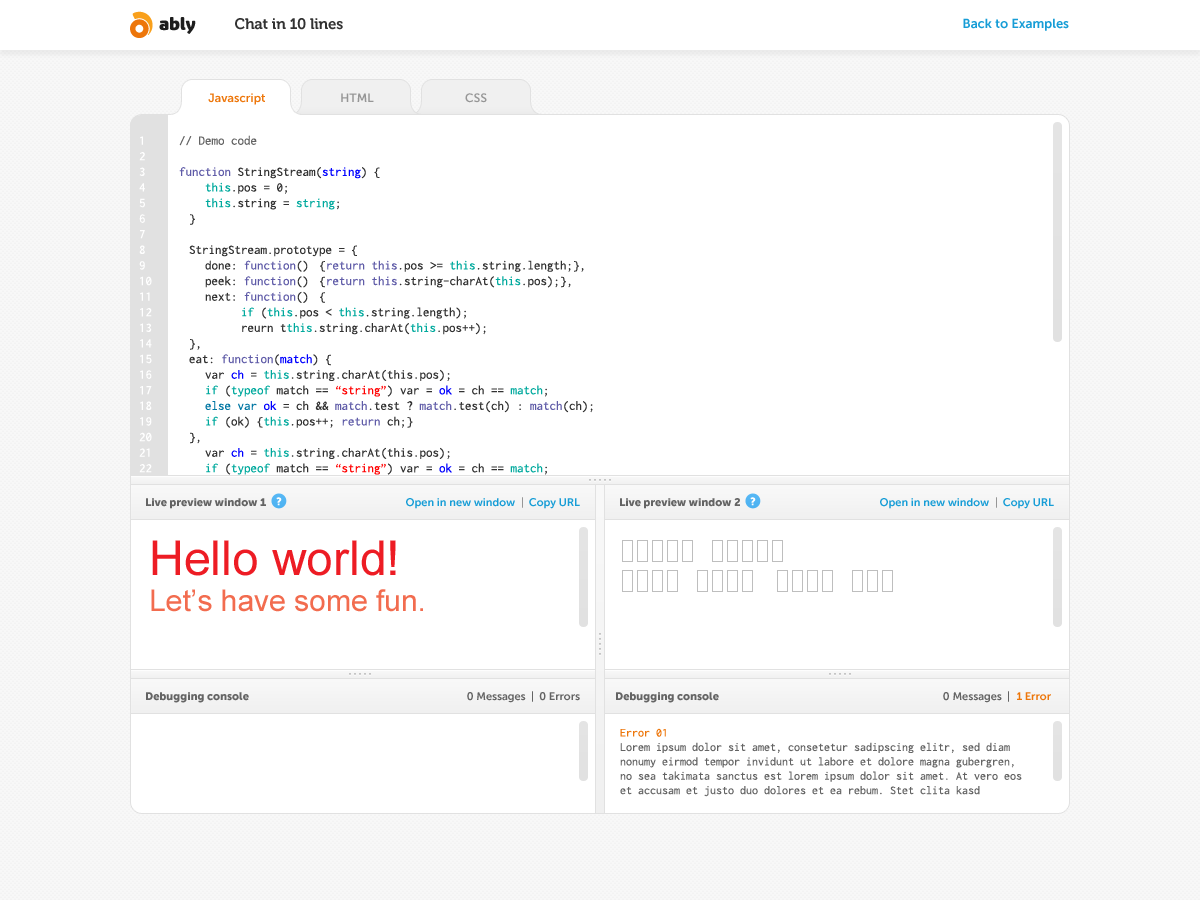
Task: Go back to Examples page
Action: click(x=1015, y=24)
